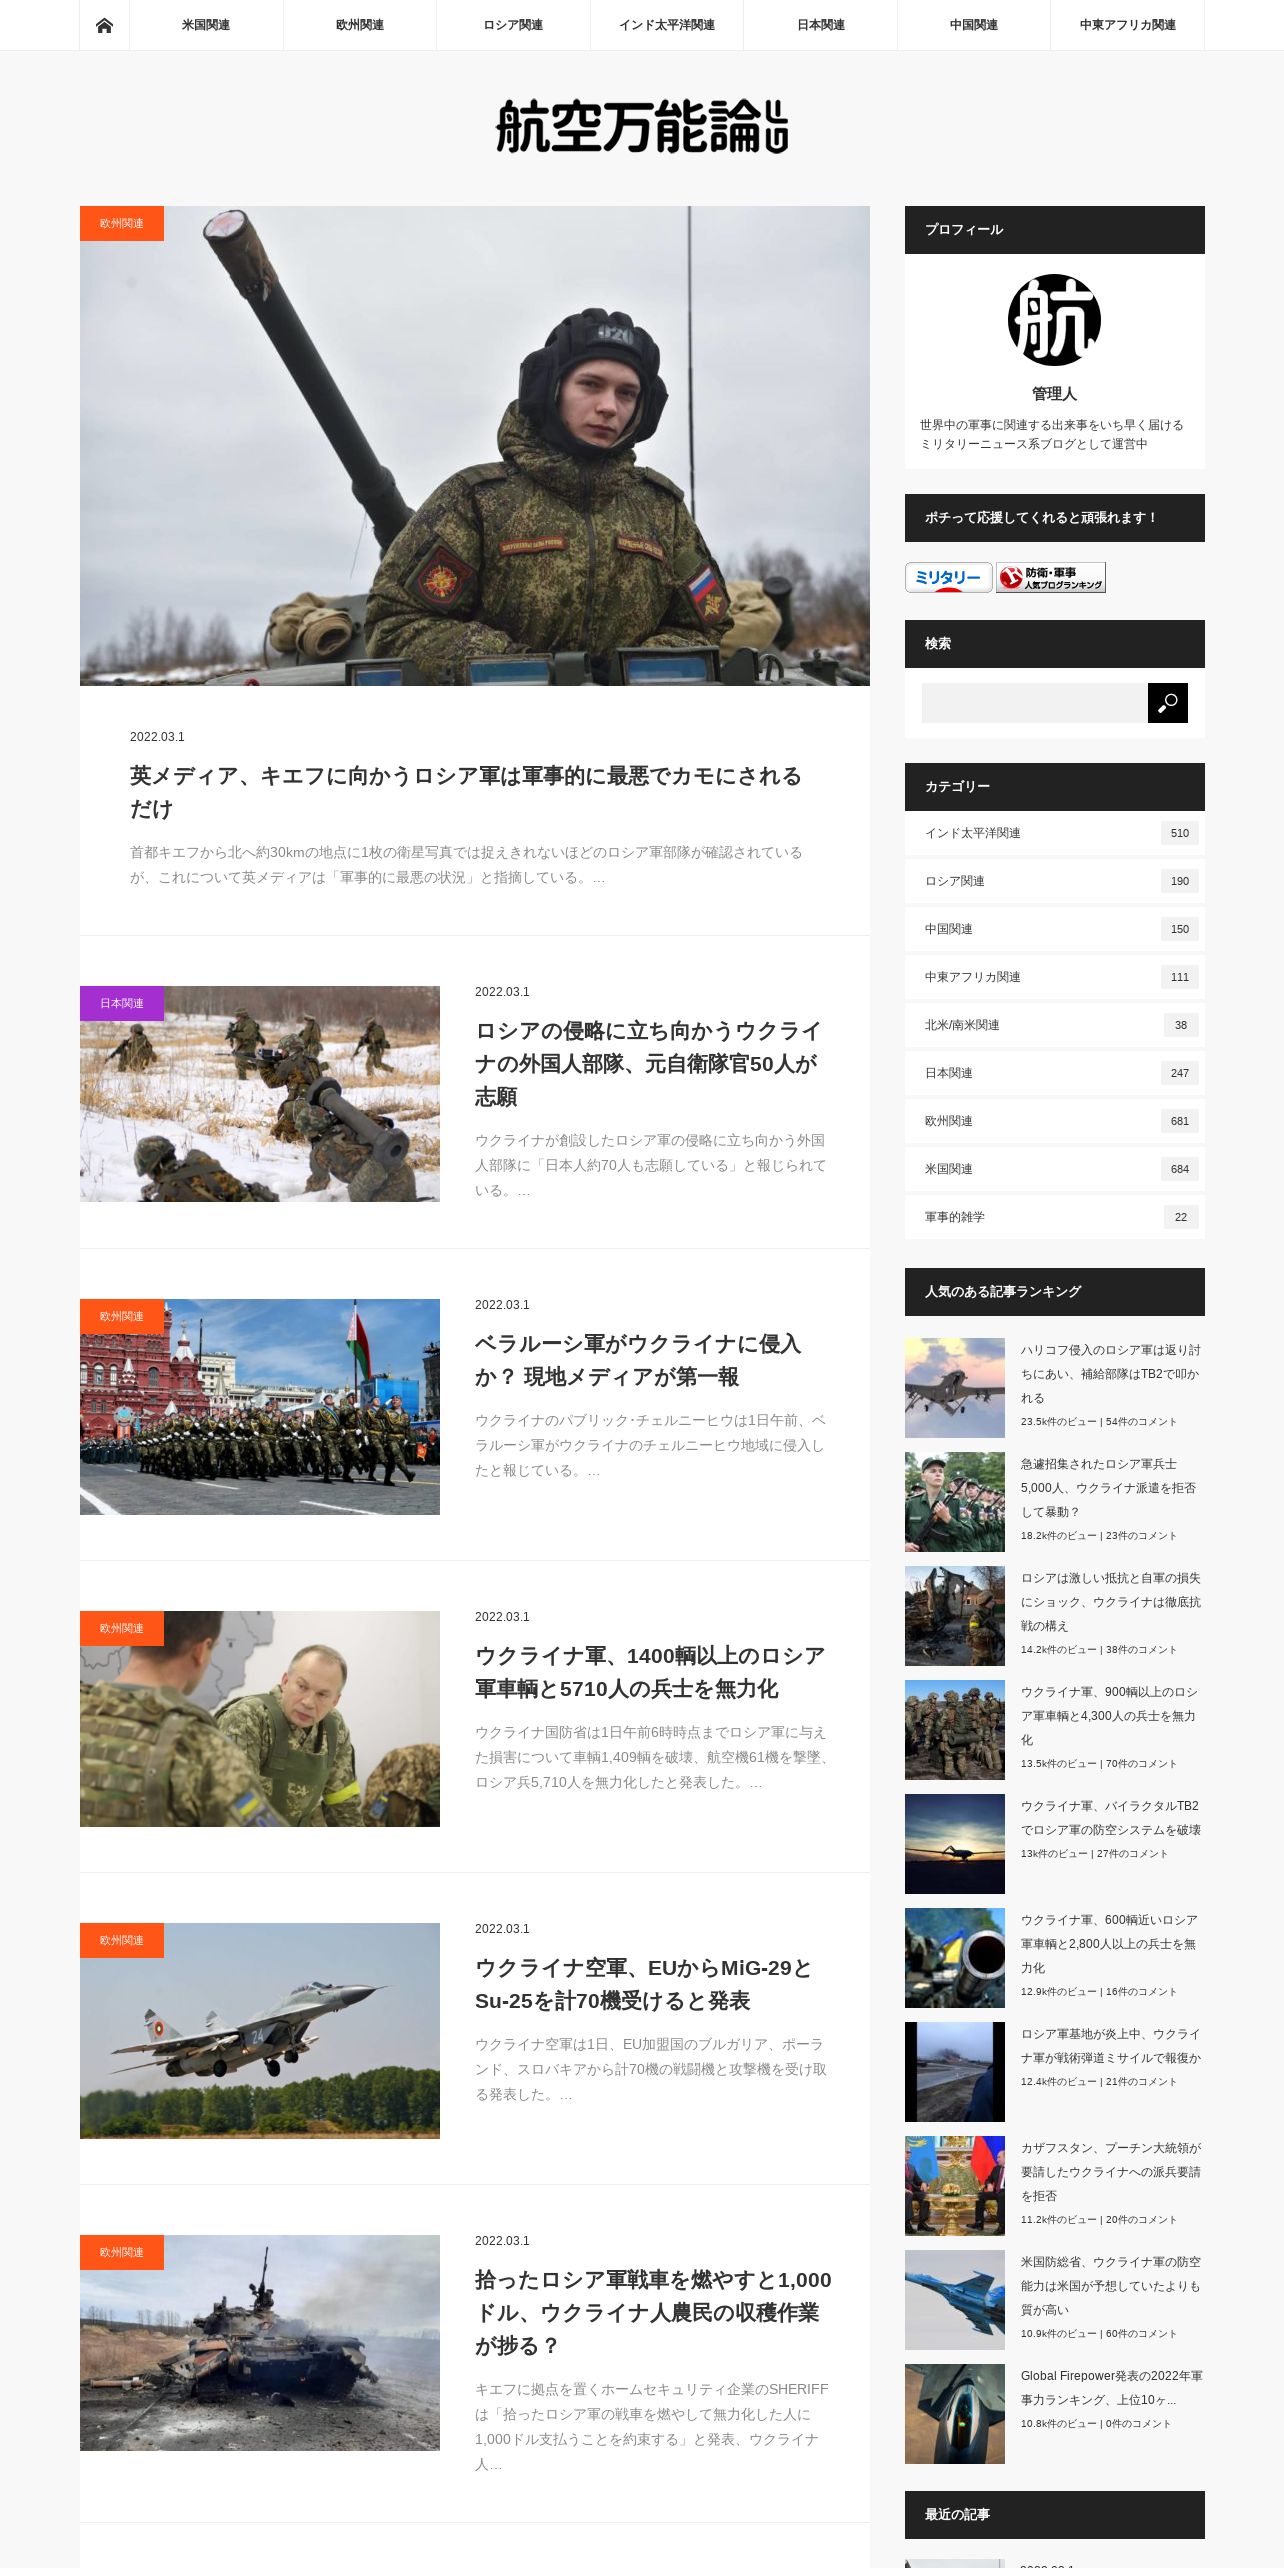Open the blue fighter jet ranking thumbnail

tap(955, 2300)
